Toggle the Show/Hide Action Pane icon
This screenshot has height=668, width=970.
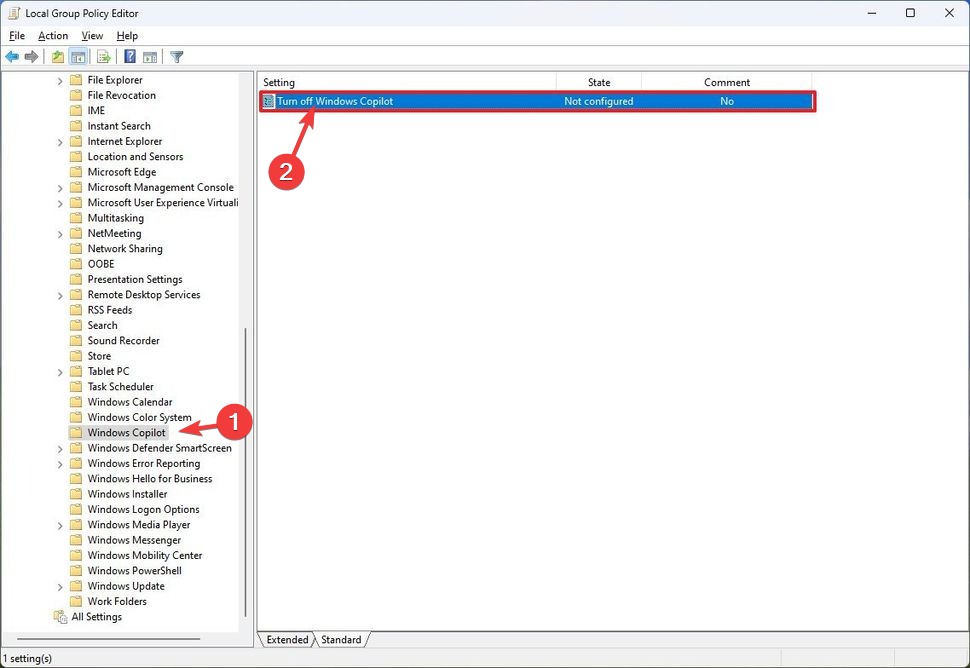click(x=150, y=57)
